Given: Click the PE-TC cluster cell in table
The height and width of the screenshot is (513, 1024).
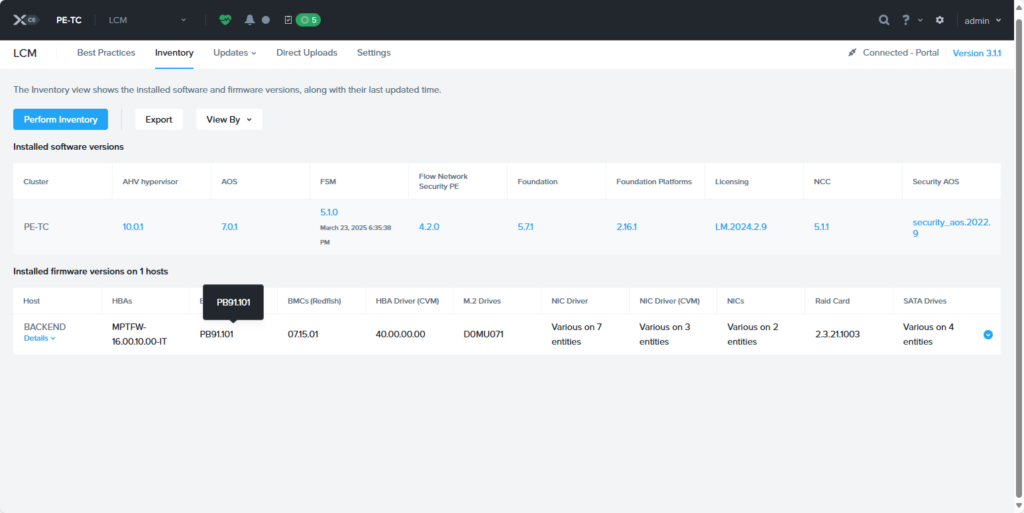Looking at the screenshot, I should coord(36,227).
